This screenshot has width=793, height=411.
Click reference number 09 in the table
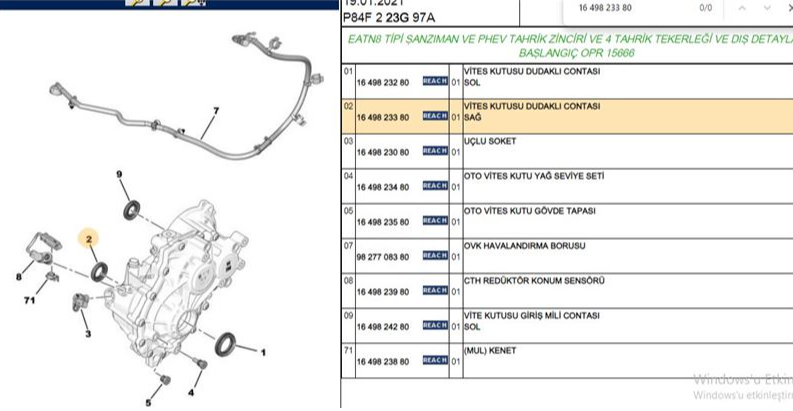coord(348,315)
